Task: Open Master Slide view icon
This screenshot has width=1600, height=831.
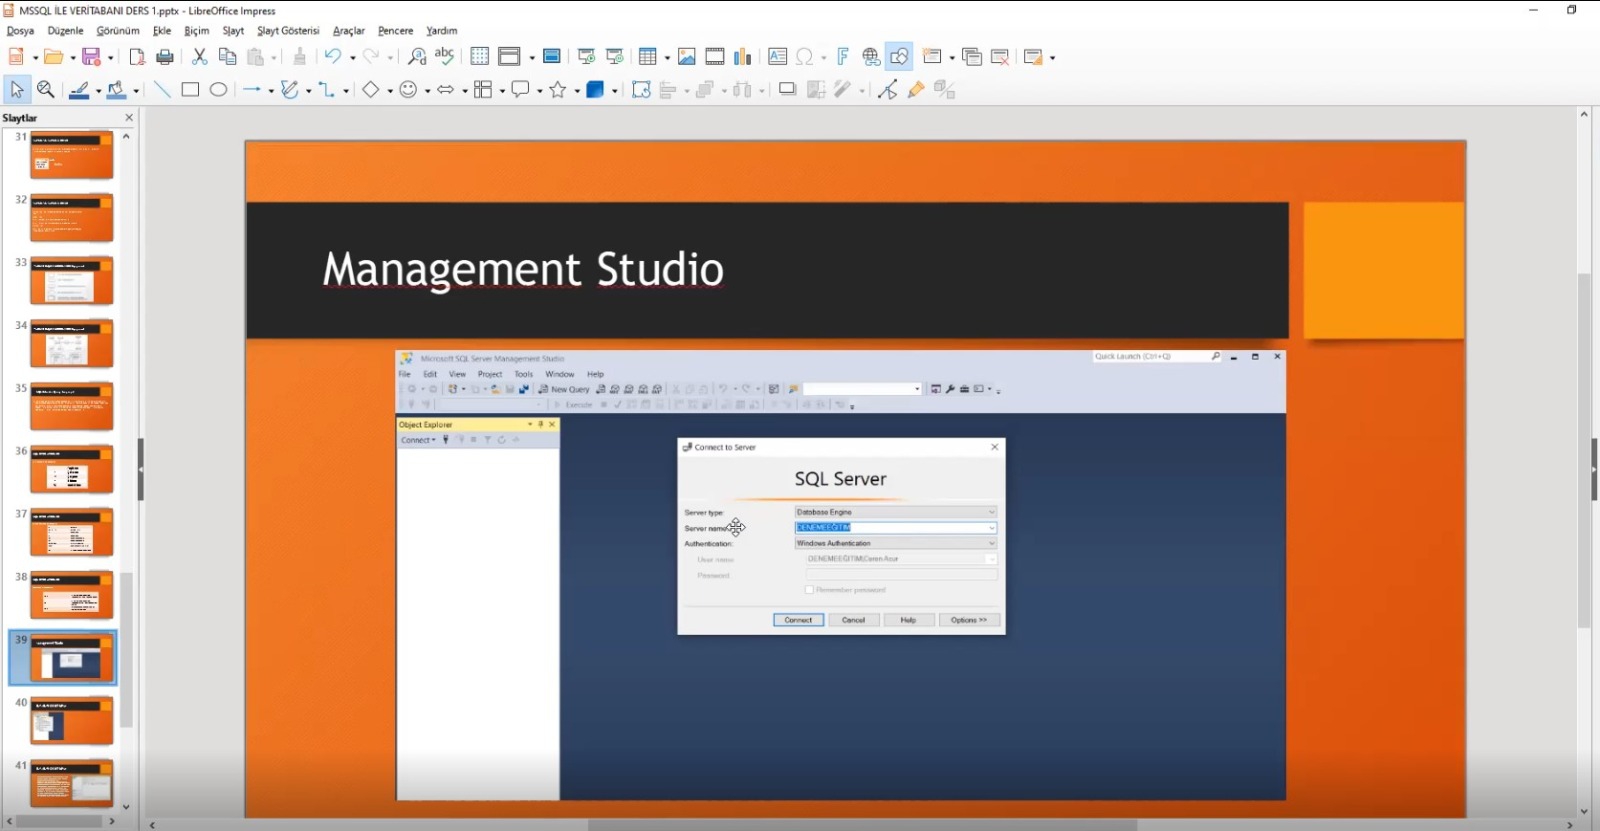Action: (551, 57)
